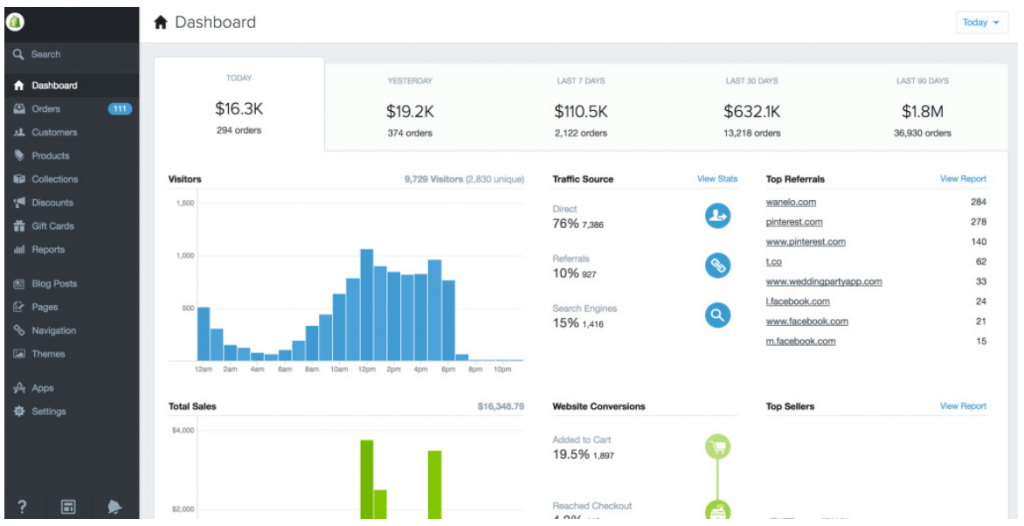Click the Shopify logo icon
Viewport: 1024px width, 526px height.
pos(19,21)
